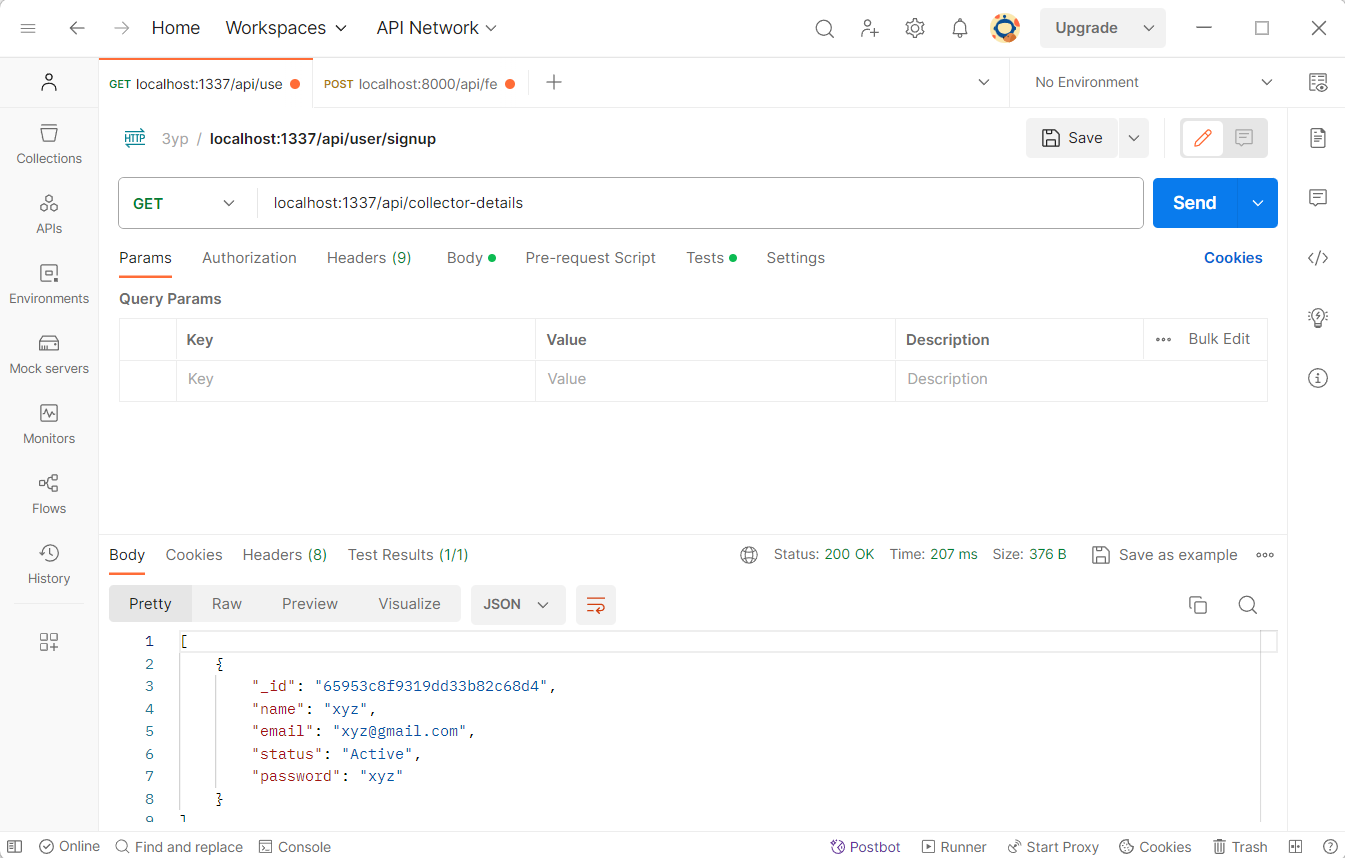
Task: View Test Results (1/1) tab
Action: [x=408, y=555]
